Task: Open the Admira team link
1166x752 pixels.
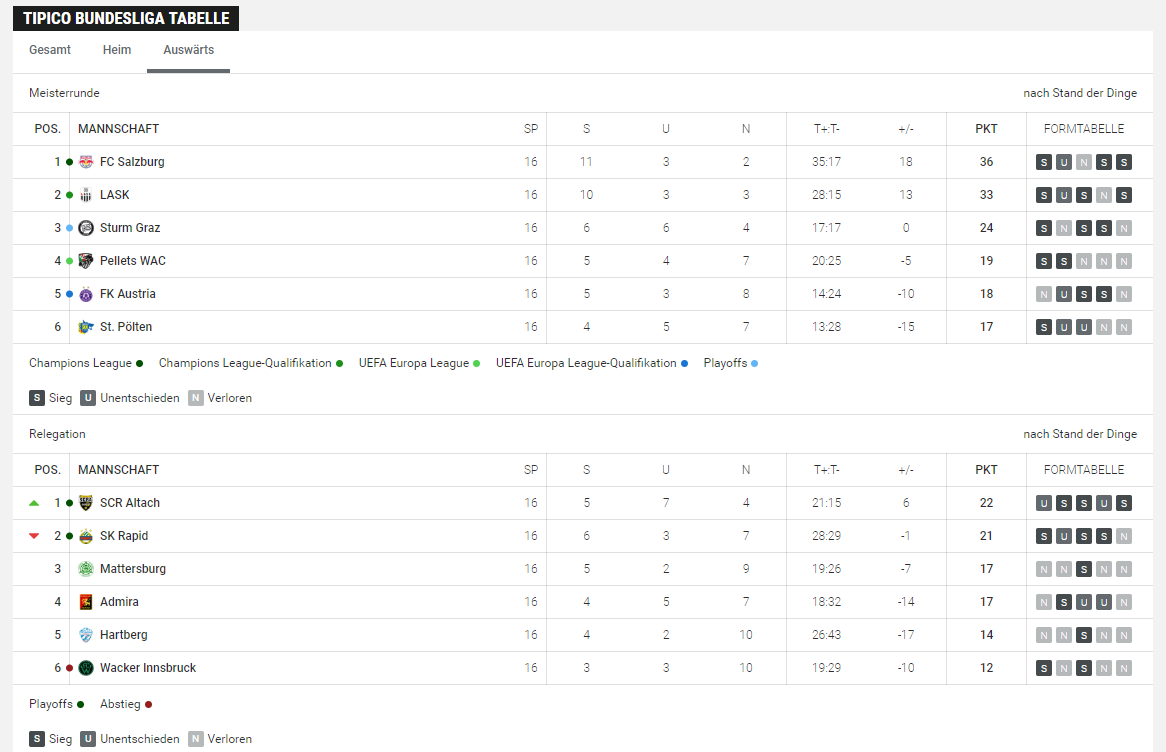Action: pyautogui.click(x=119, y=602)
